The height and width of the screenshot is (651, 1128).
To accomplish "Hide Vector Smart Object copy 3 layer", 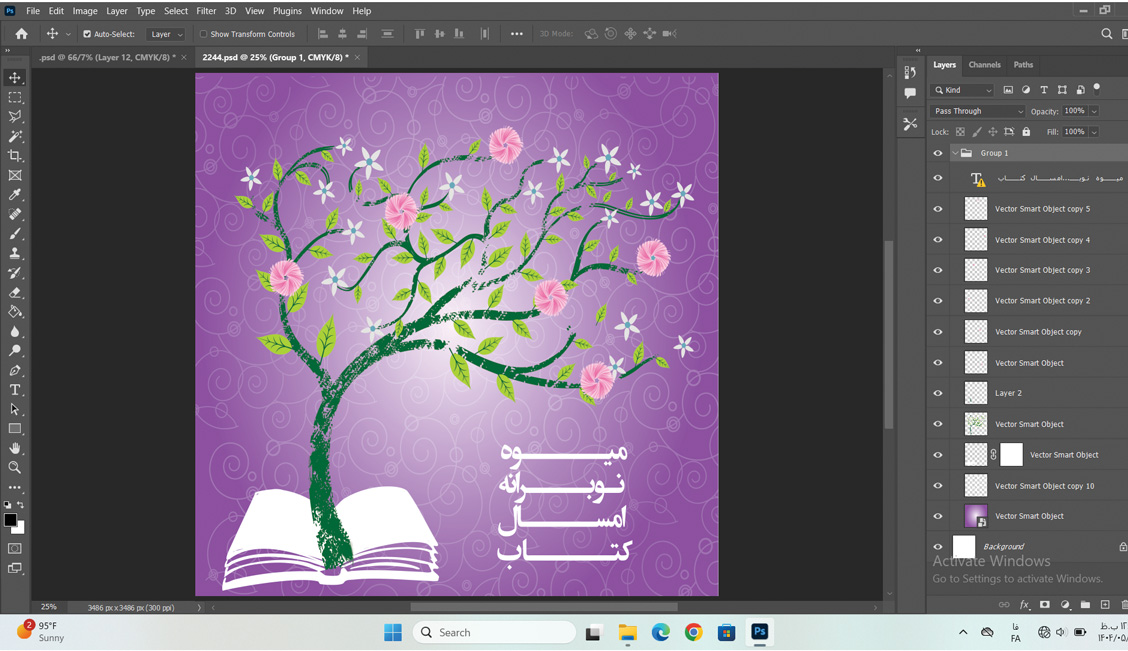I will [937, 270].
